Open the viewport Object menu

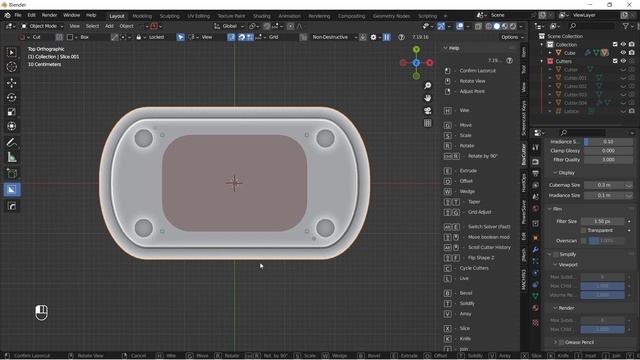tap(126, 26)
